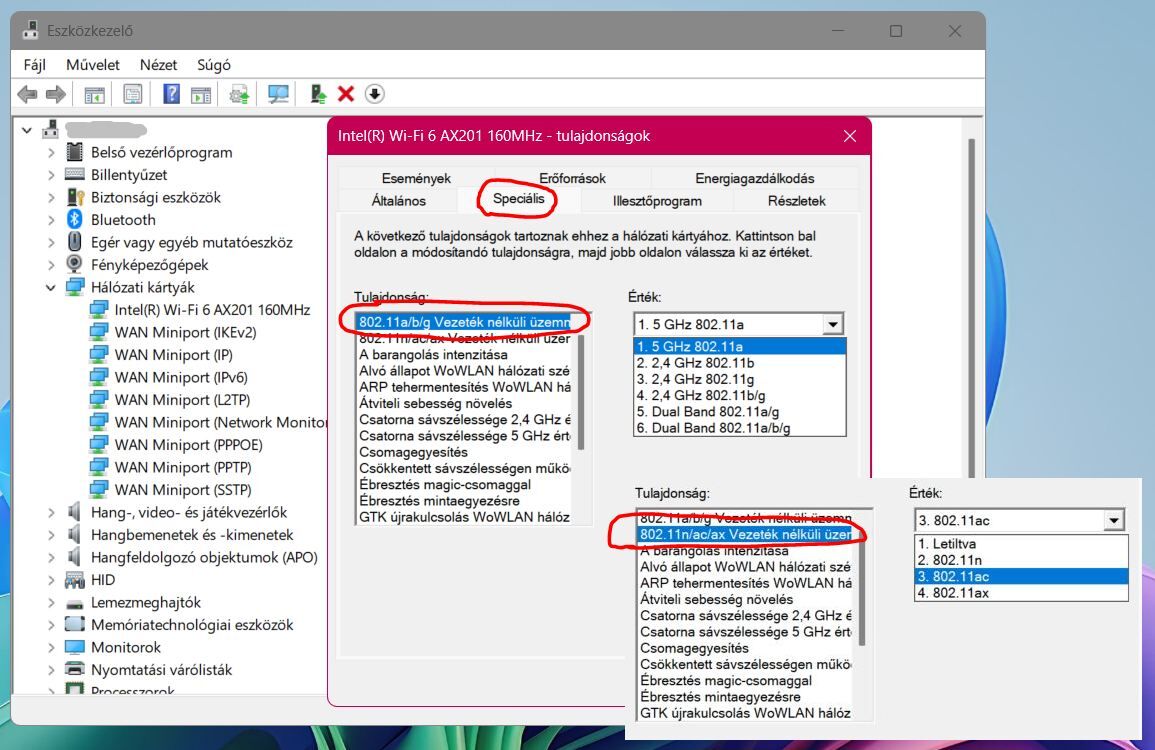The height and width of the screenshot is (750, 1155).
Task: Toggle the console tree toolbar icon
Action: pyautogui.click(x=94, y=94)
